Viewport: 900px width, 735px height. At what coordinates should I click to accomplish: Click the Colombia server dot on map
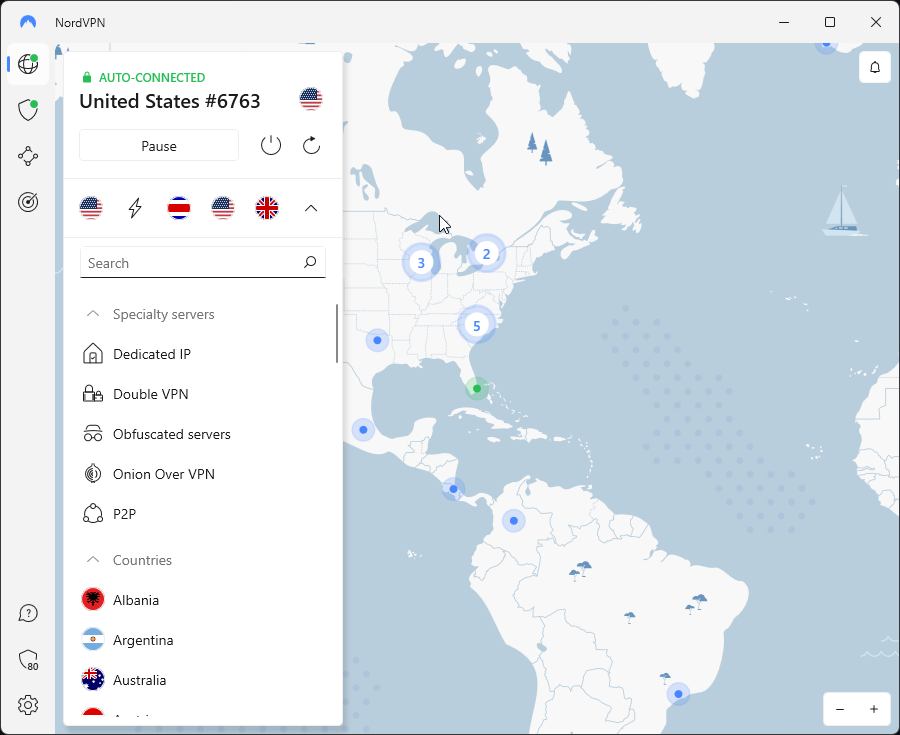(513, 520)
